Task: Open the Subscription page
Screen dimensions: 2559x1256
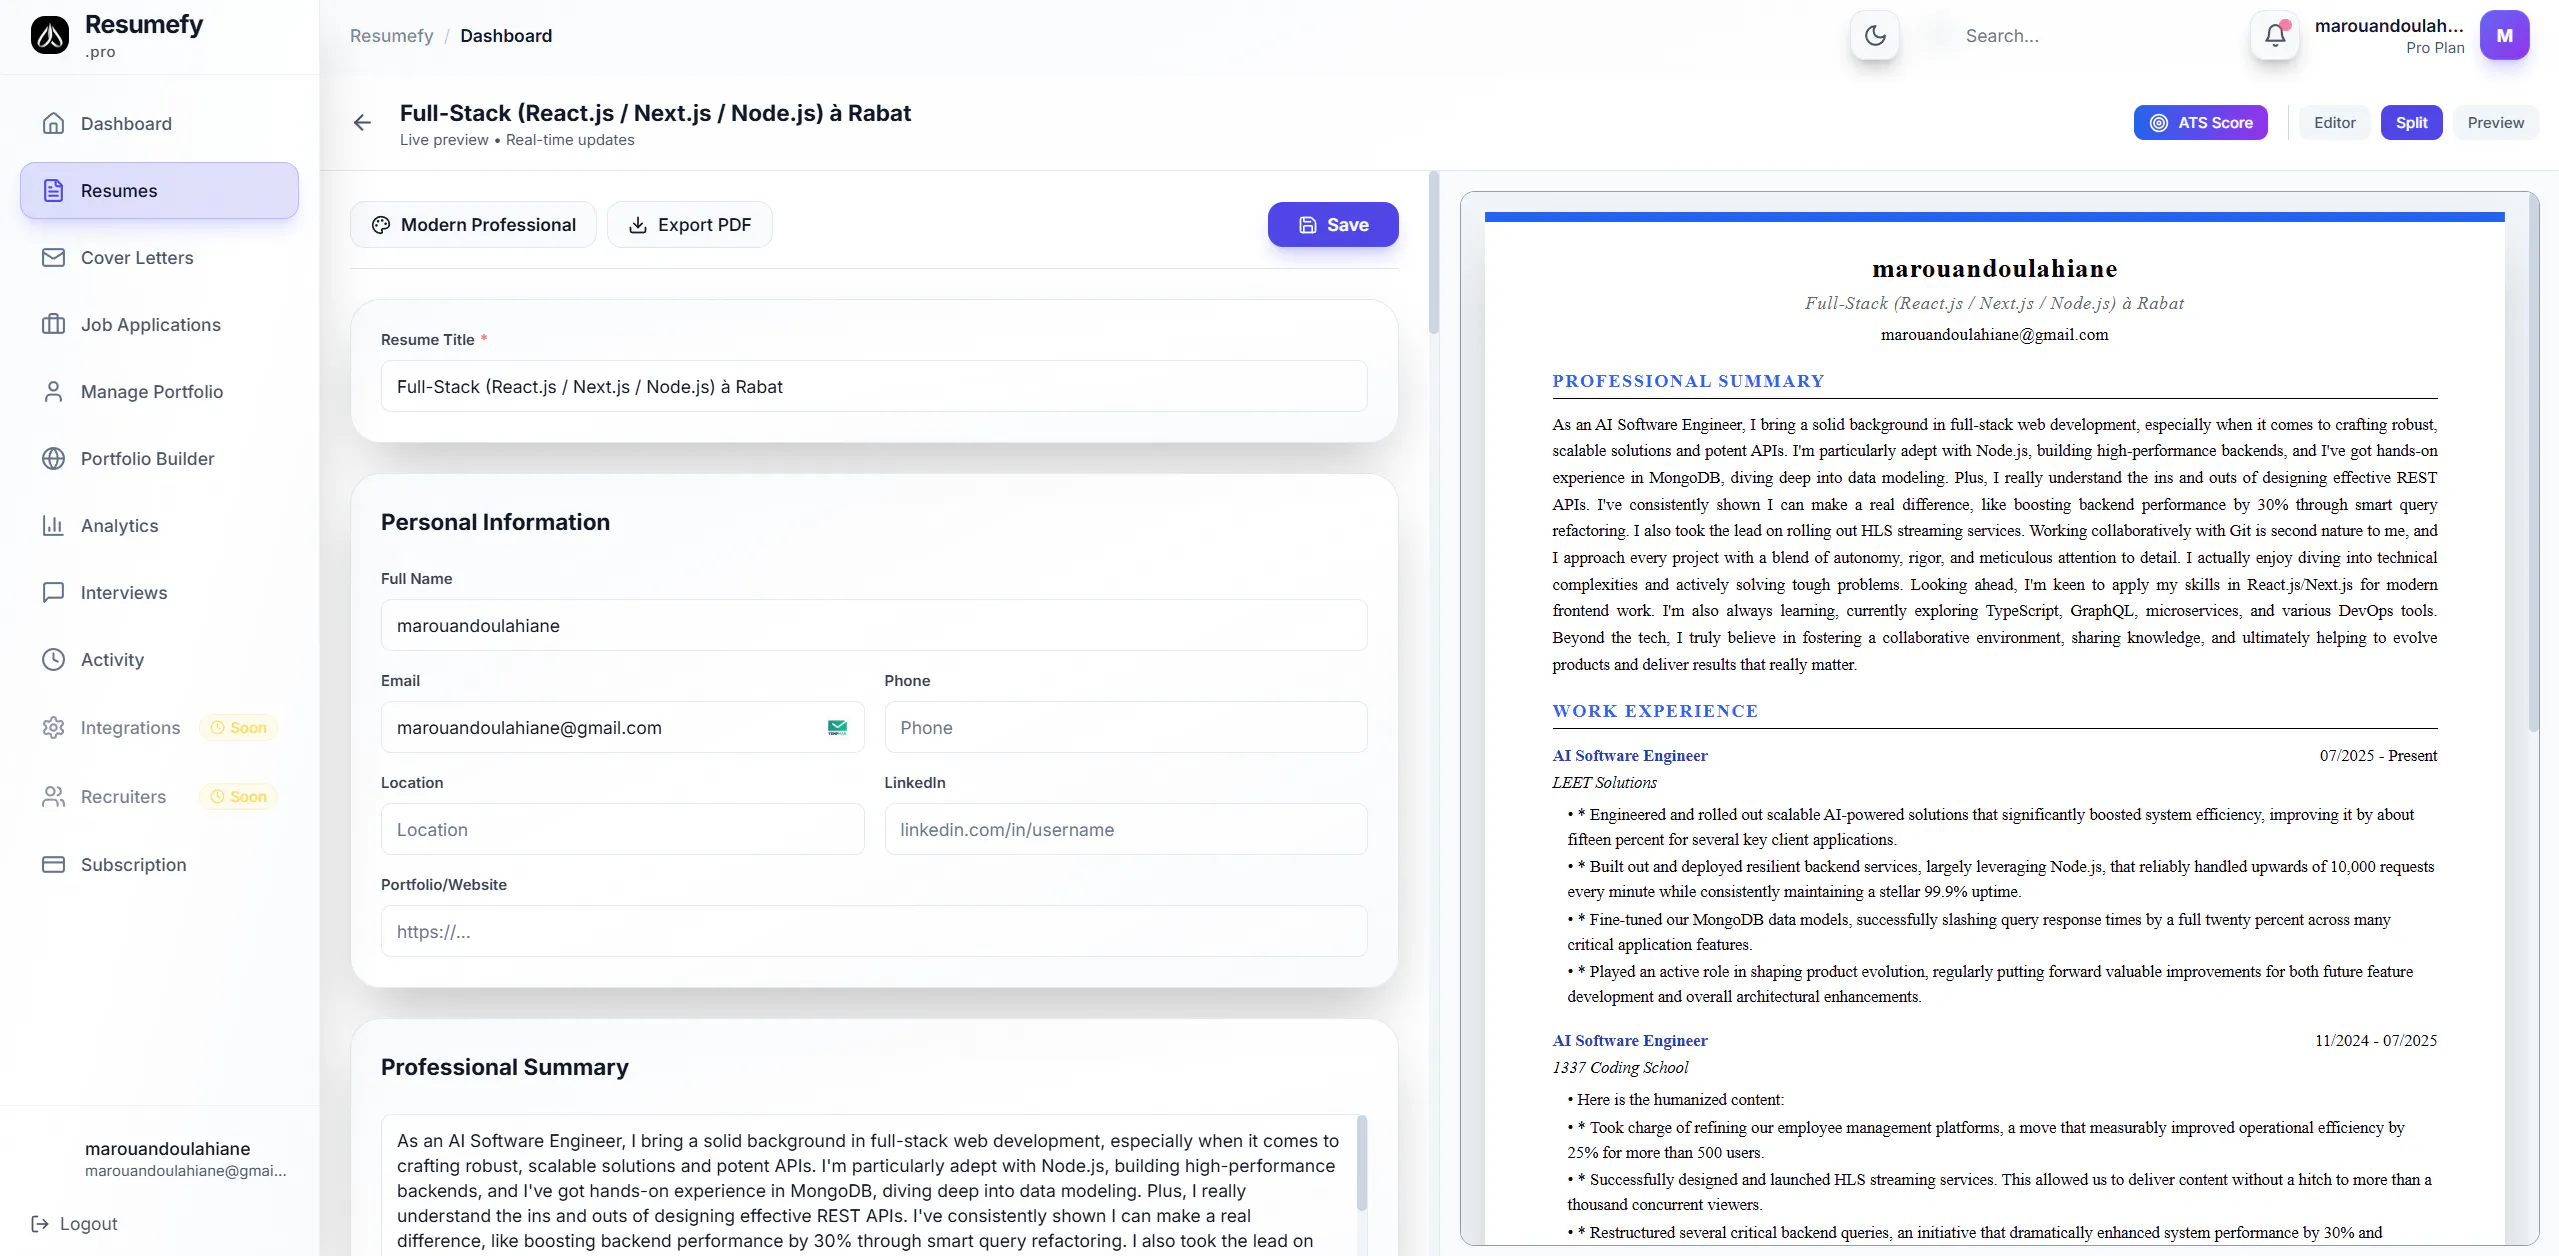Action: (159, 864)
